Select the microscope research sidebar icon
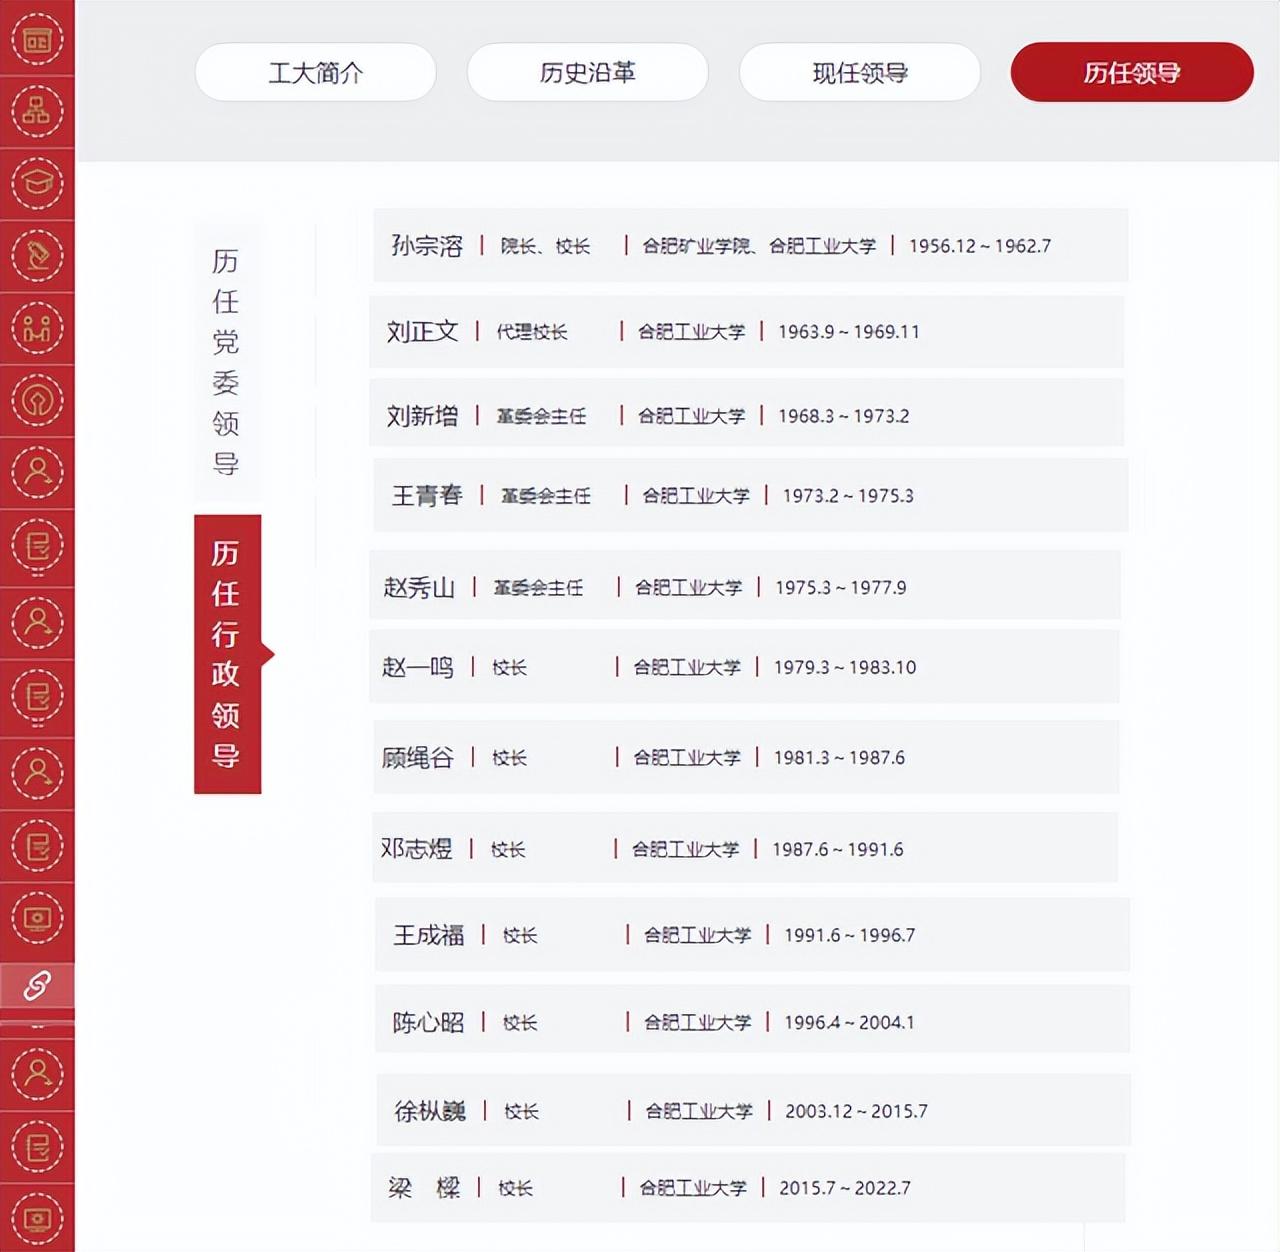The height and width of the screenshot is (1252, 1280). [x=37, y=256]
